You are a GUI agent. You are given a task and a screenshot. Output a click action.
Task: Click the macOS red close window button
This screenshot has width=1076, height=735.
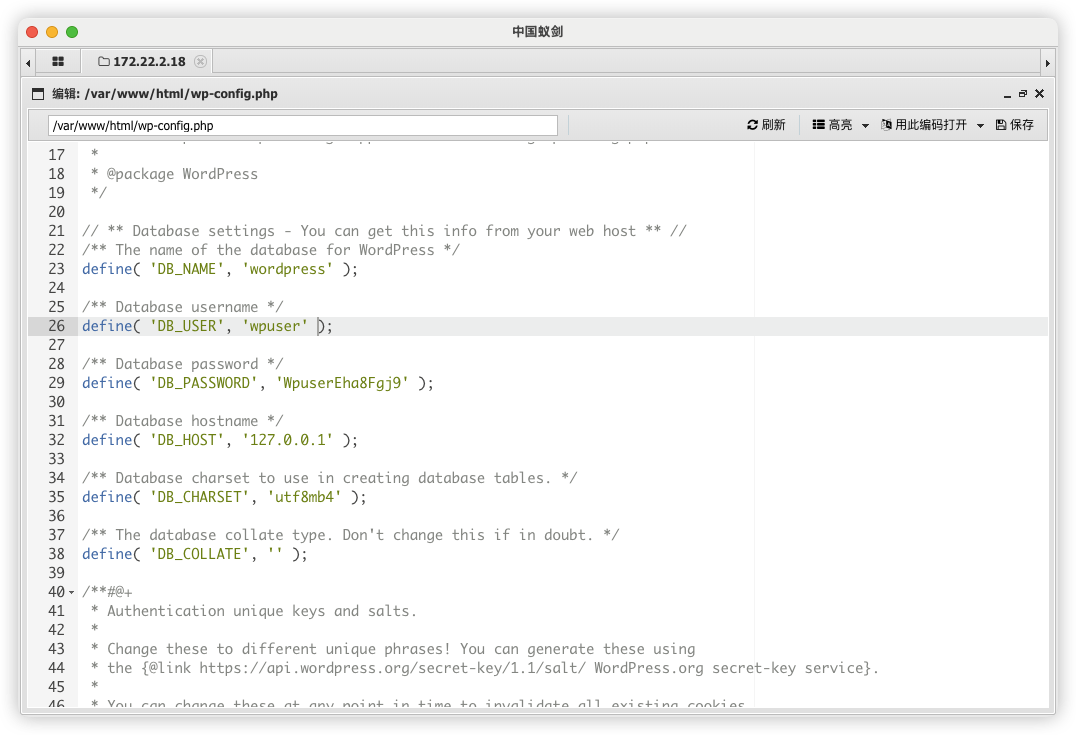[x=32, y=32]
